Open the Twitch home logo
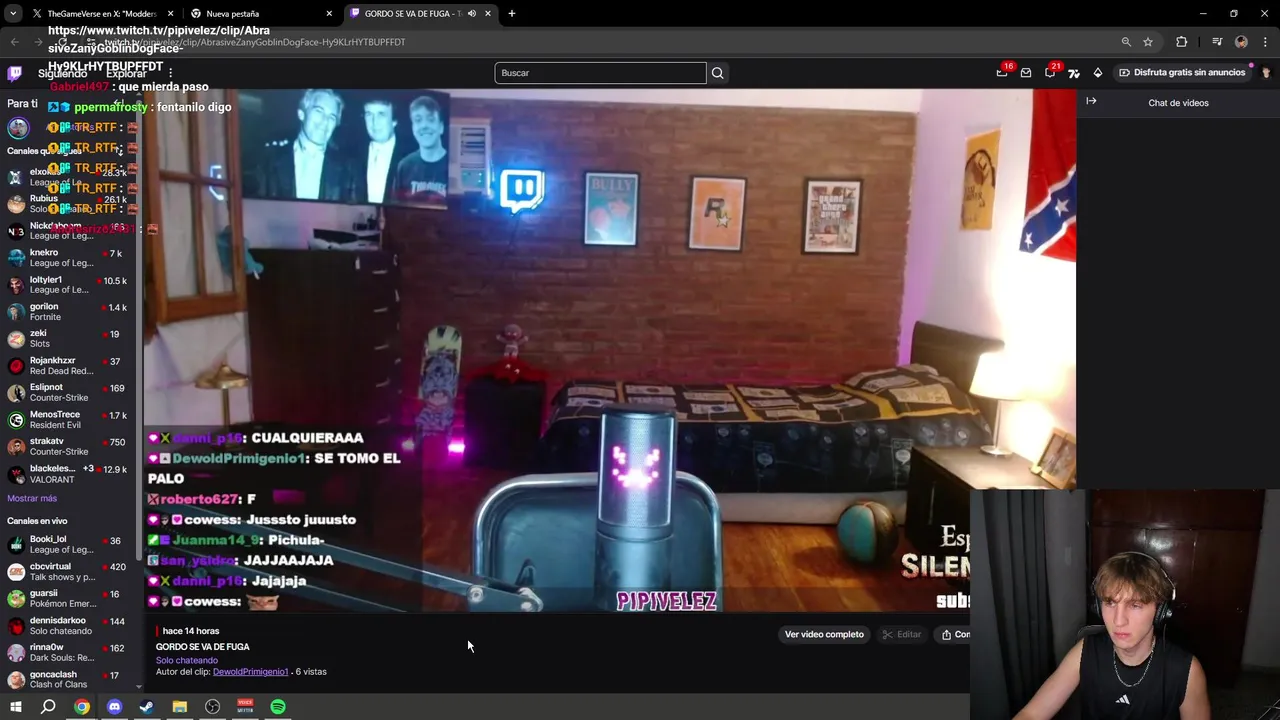This screenshot has height=720, width=1280. (15, 73)
